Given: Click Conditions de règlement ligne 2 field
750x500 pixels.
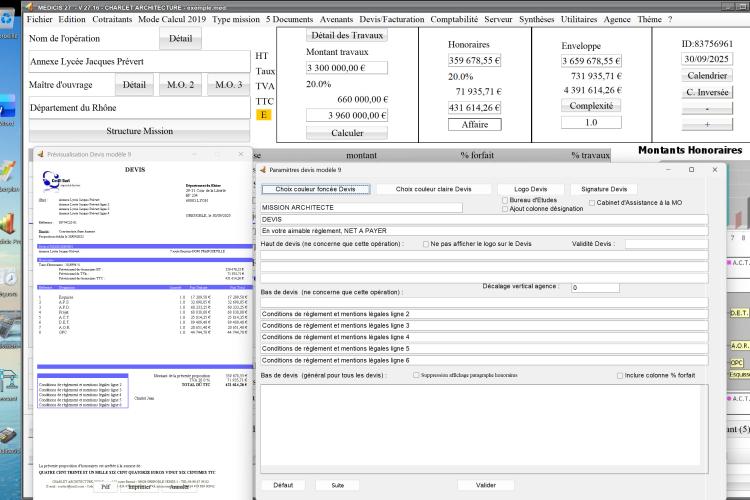Looking at the screenshot, I should point(484,314).
